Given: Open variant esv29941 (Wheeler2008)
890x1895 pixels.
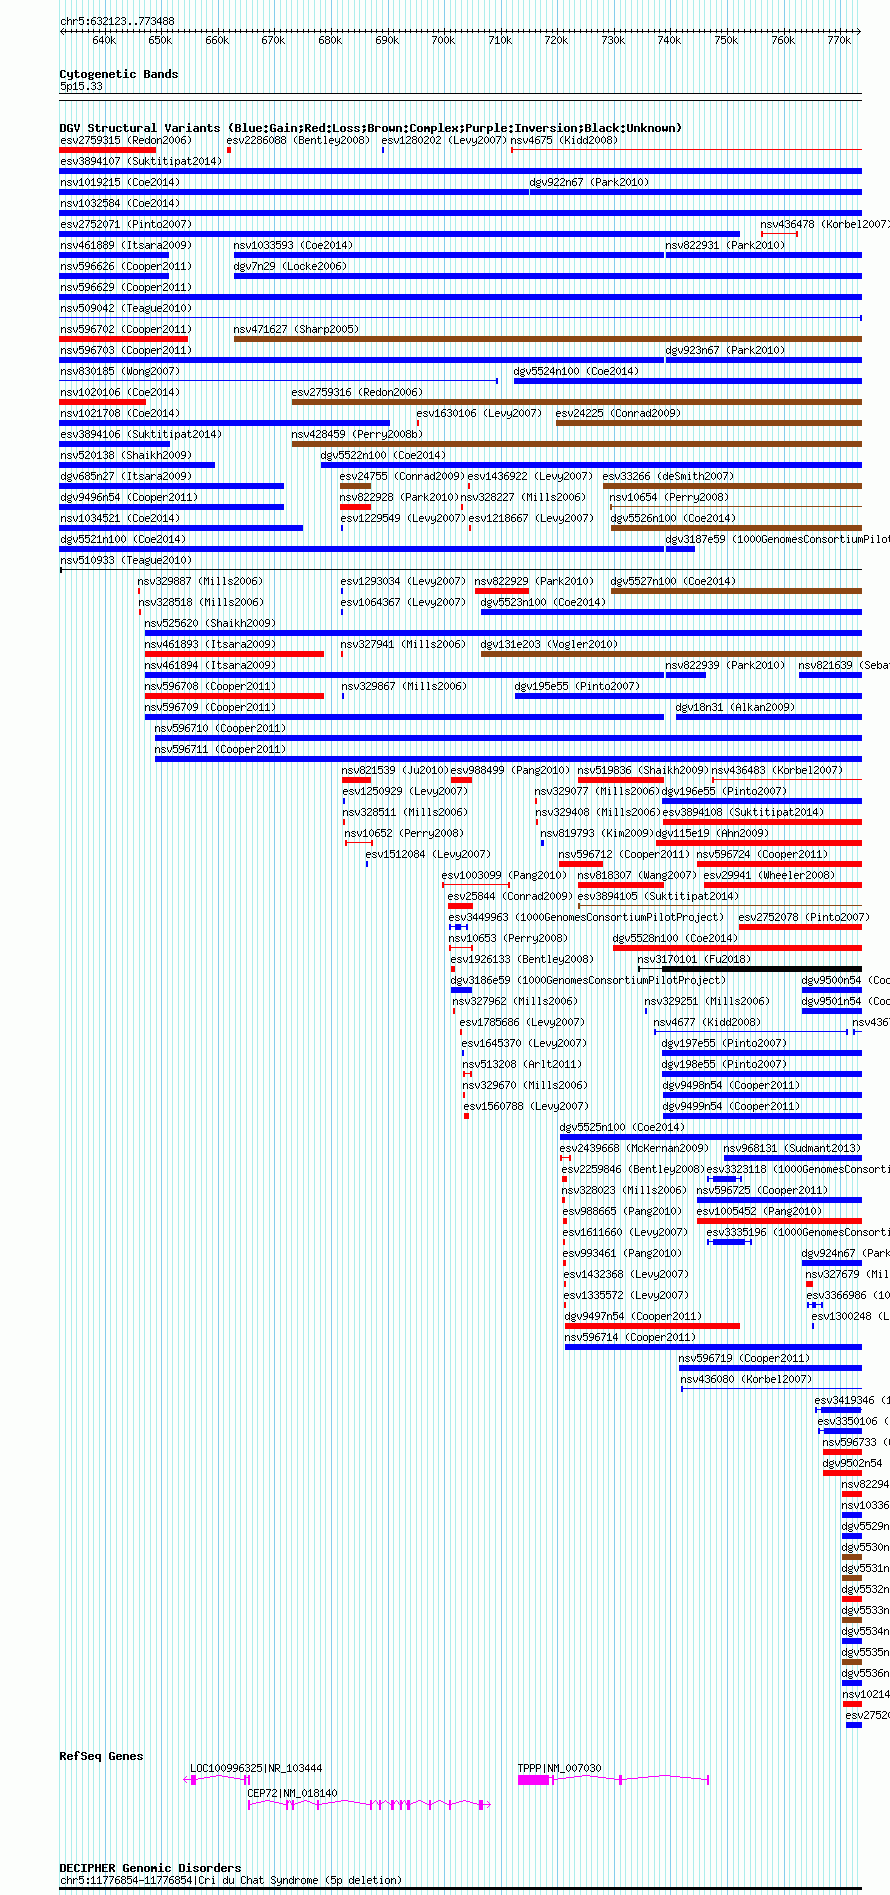Looking at the screenshot, I should pos(769,876).
